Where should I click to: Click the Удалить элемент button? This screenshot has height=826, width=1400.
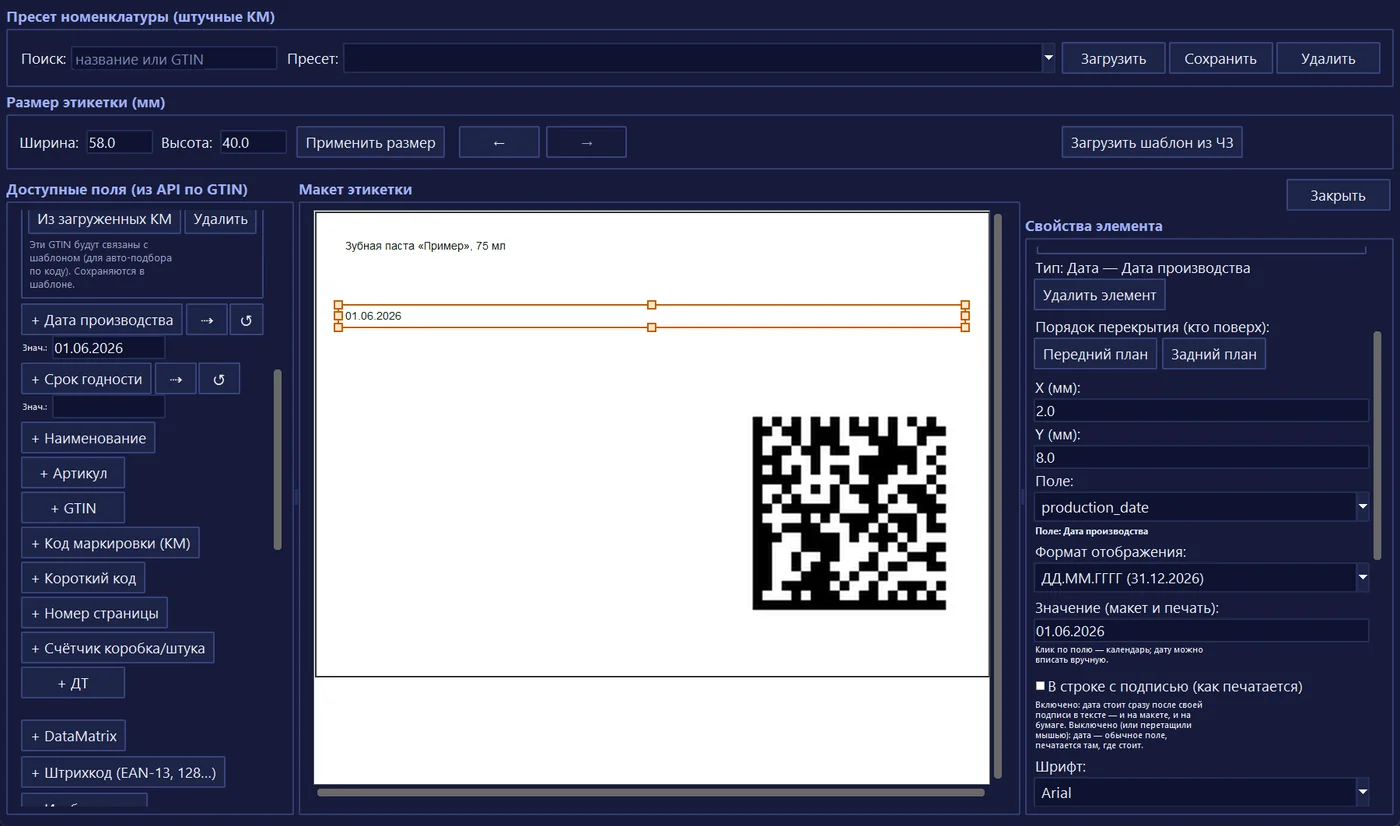click(x=1099, y=295)
